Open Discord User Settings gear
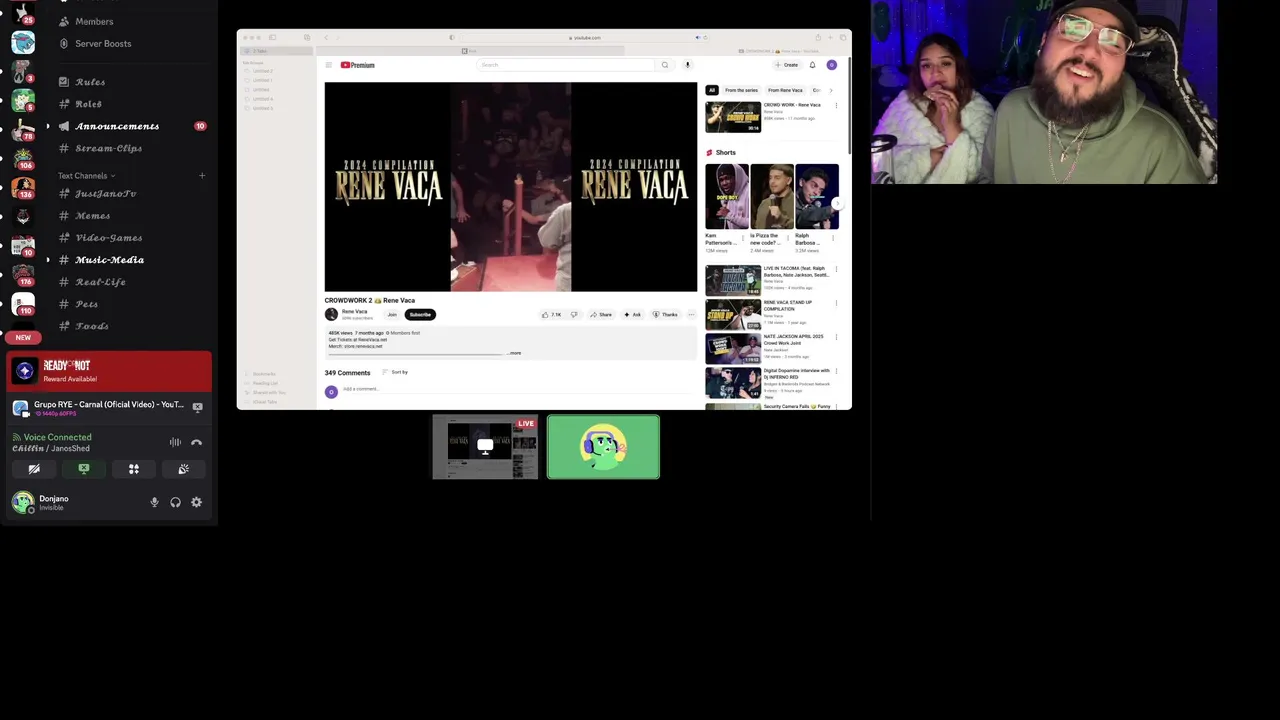The image size is (1280, 720). click(196, 502)
